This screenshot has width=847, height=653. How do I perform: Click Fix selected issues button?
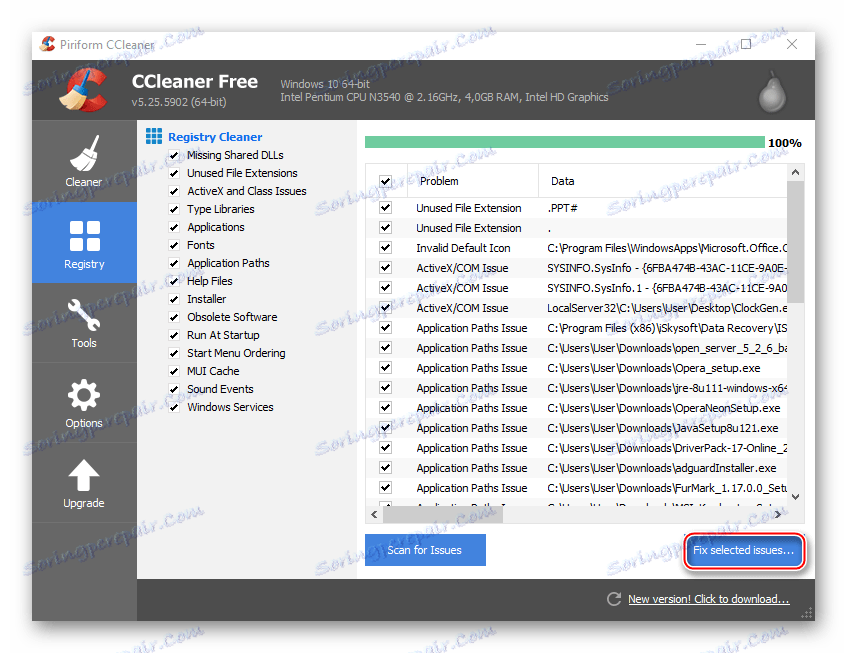[x=744, y=550]
